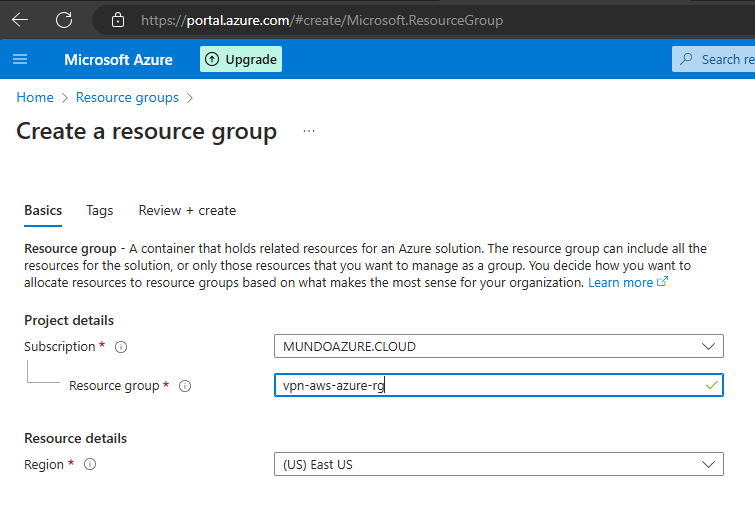Click the 'Resource details' heading
Viewport: 755px width, 511px height.
[76, 438]
